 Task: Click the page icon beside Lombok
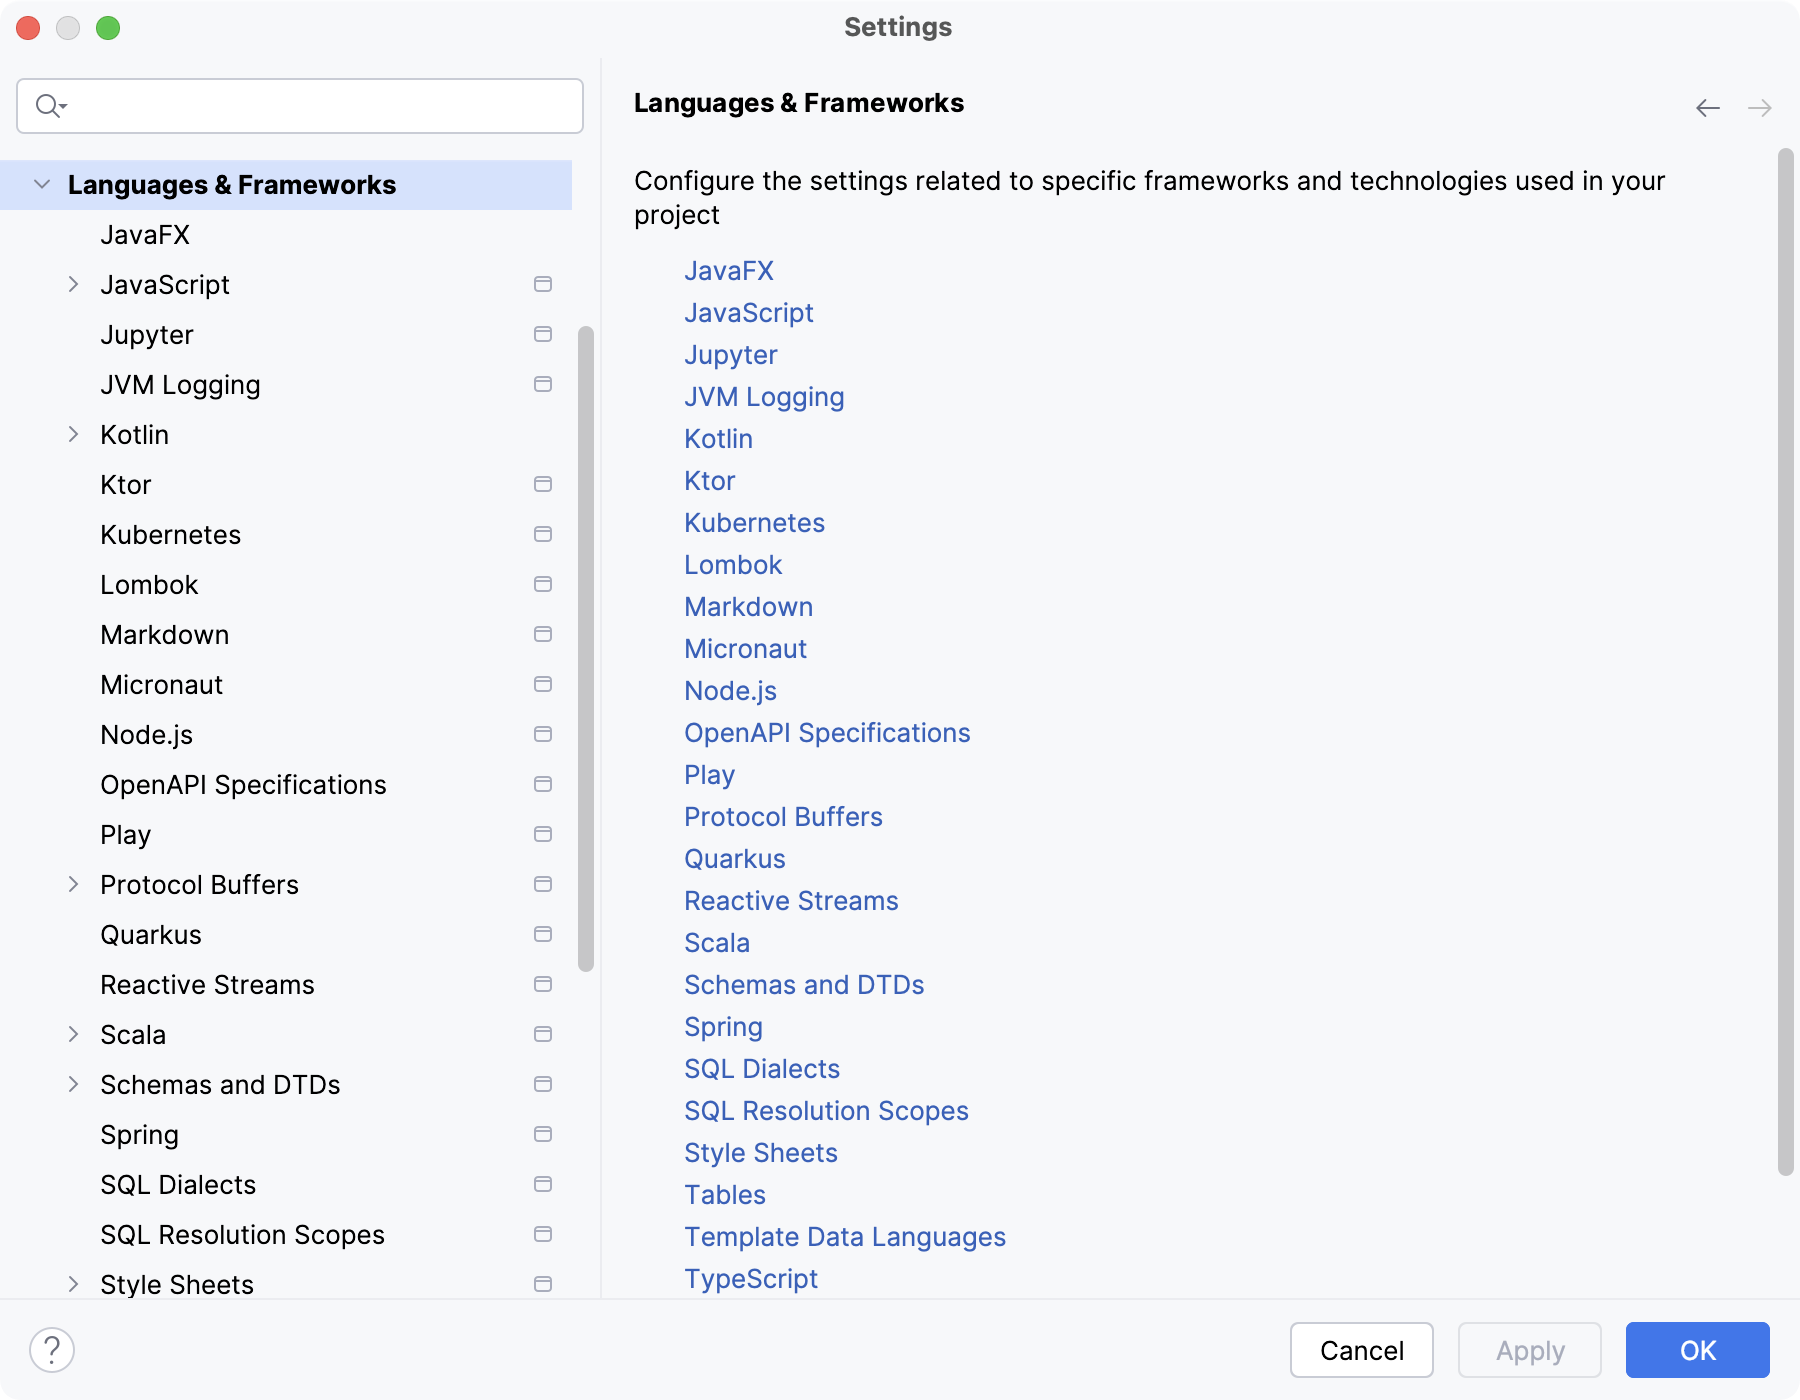point(543,584)
